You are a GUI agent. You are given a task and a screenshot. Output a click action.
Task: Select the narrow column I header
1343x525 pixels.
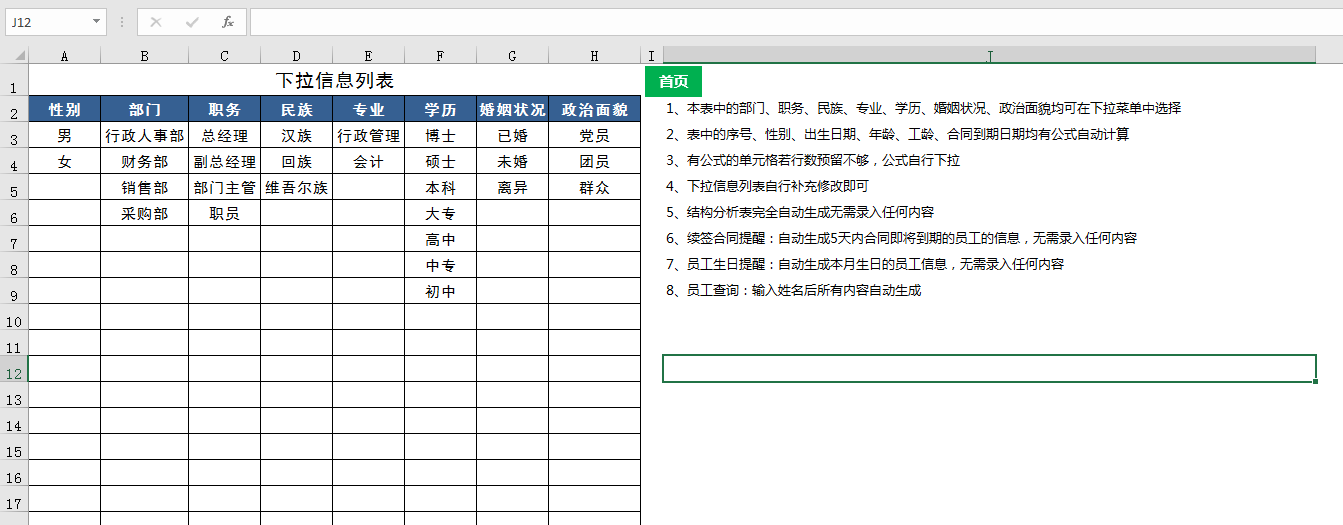click(x=652, y=56)
